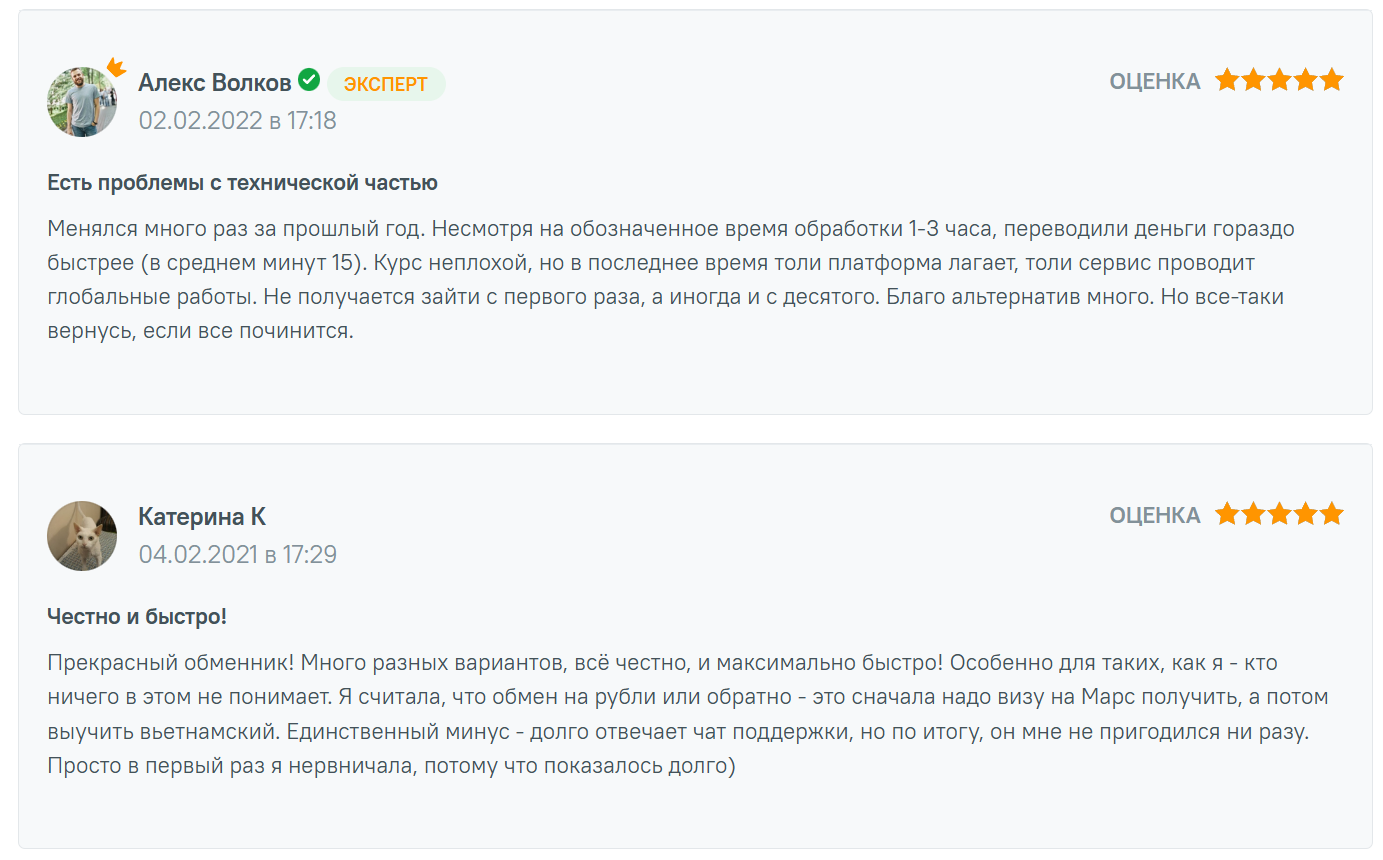The image size is (1383, 860).
Task: Click Алекс Волков's avatar photo
Action: point(82,102)
